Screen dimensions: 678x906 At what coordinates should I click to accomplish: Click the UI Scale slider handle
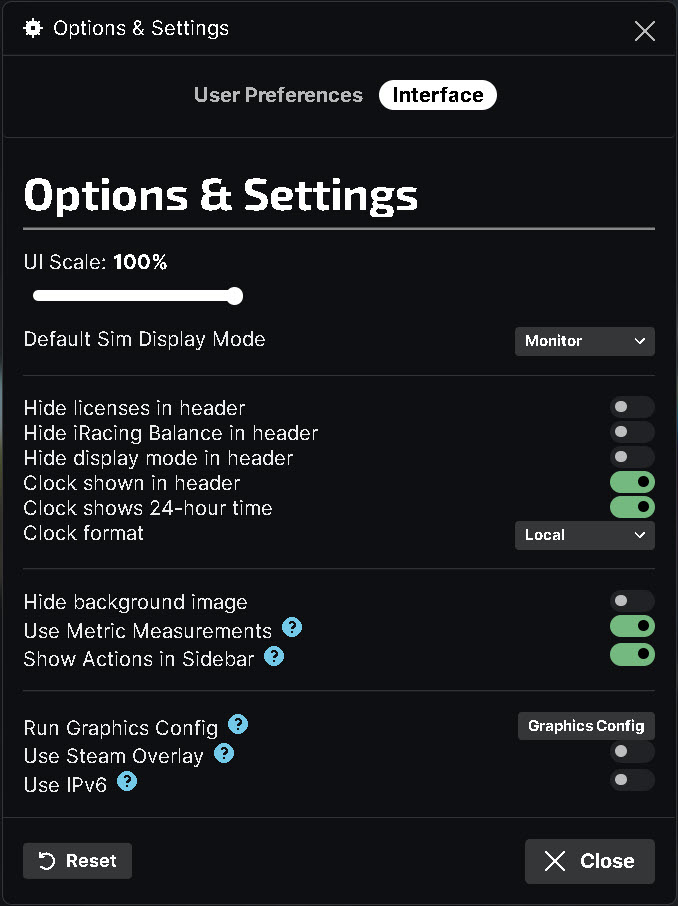point(235,296)
